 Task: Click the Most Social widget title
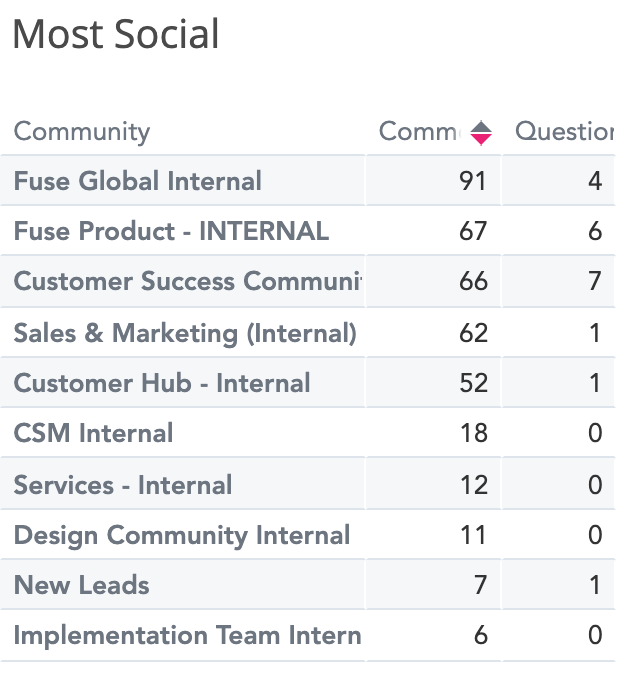[116, 35]
